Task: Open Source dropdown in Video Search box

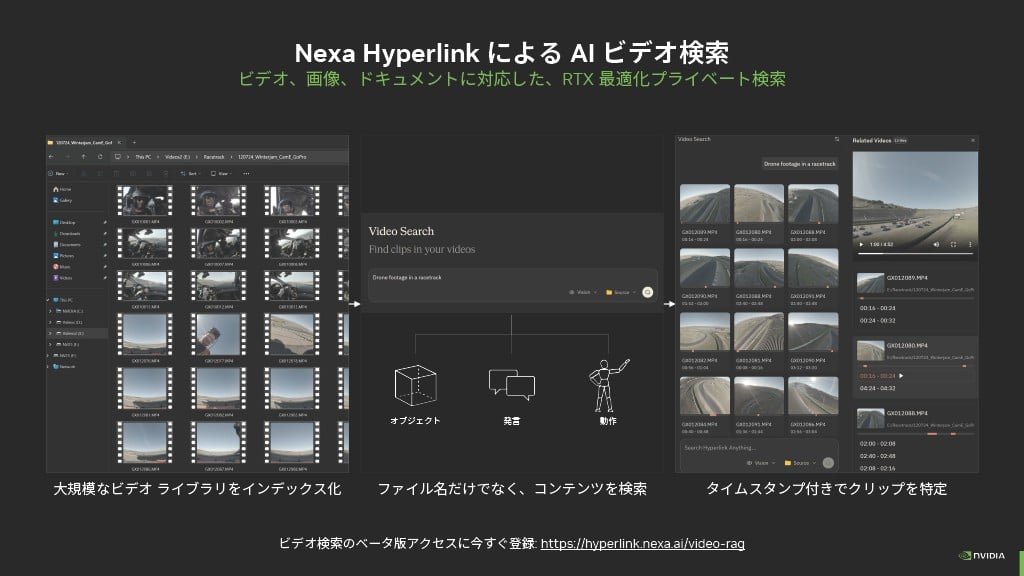Action: 620,292
